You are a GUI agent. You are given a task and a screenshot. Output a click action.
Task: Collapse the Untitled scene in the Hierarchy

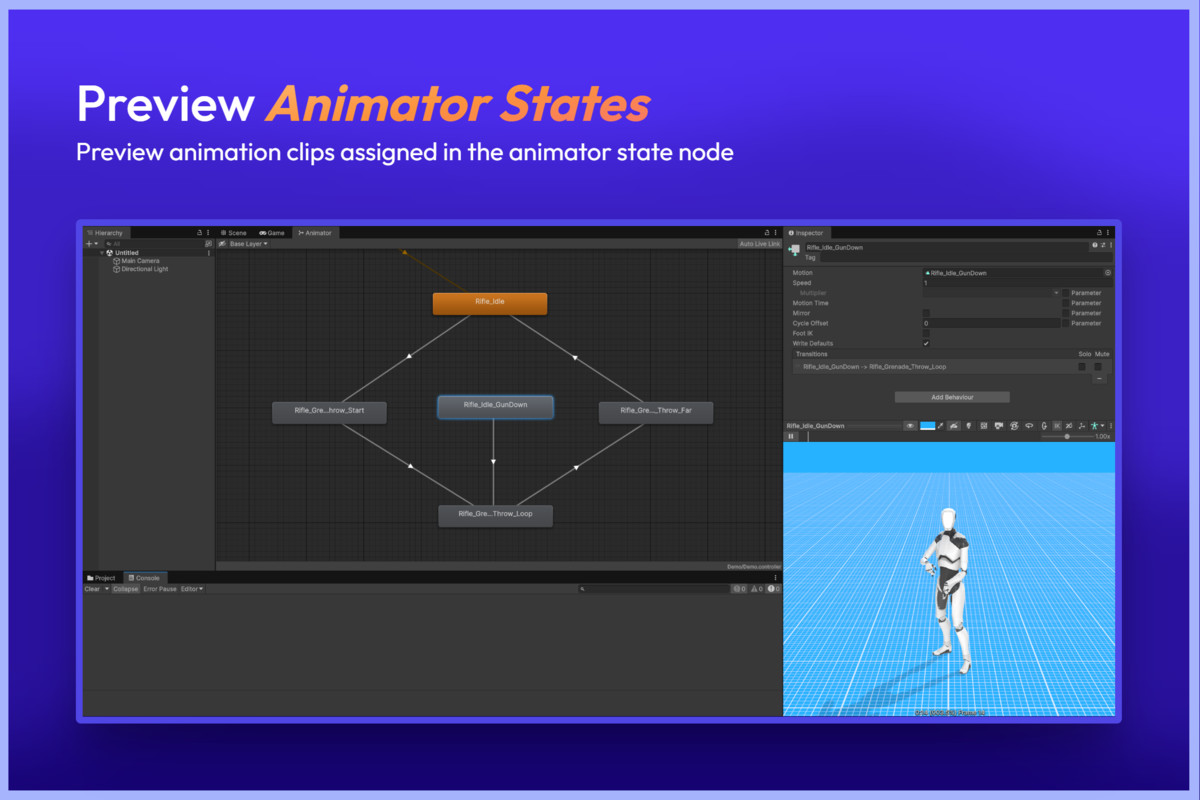(104, 252)
